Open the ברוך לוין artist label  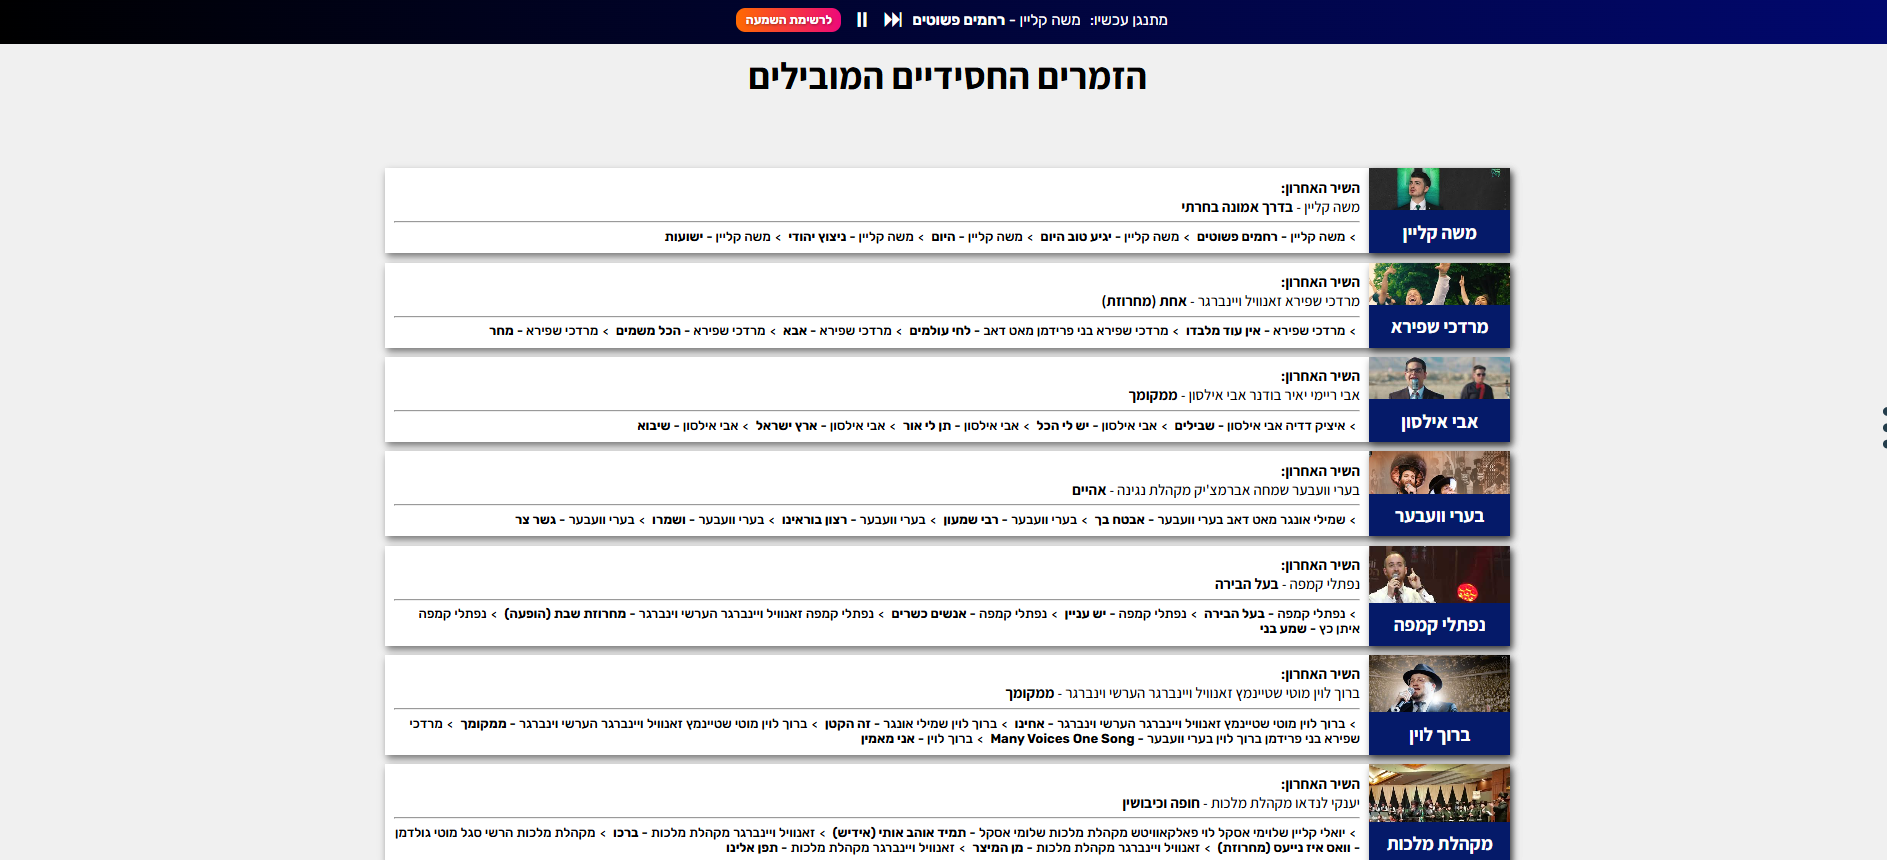pos(1439,735)
